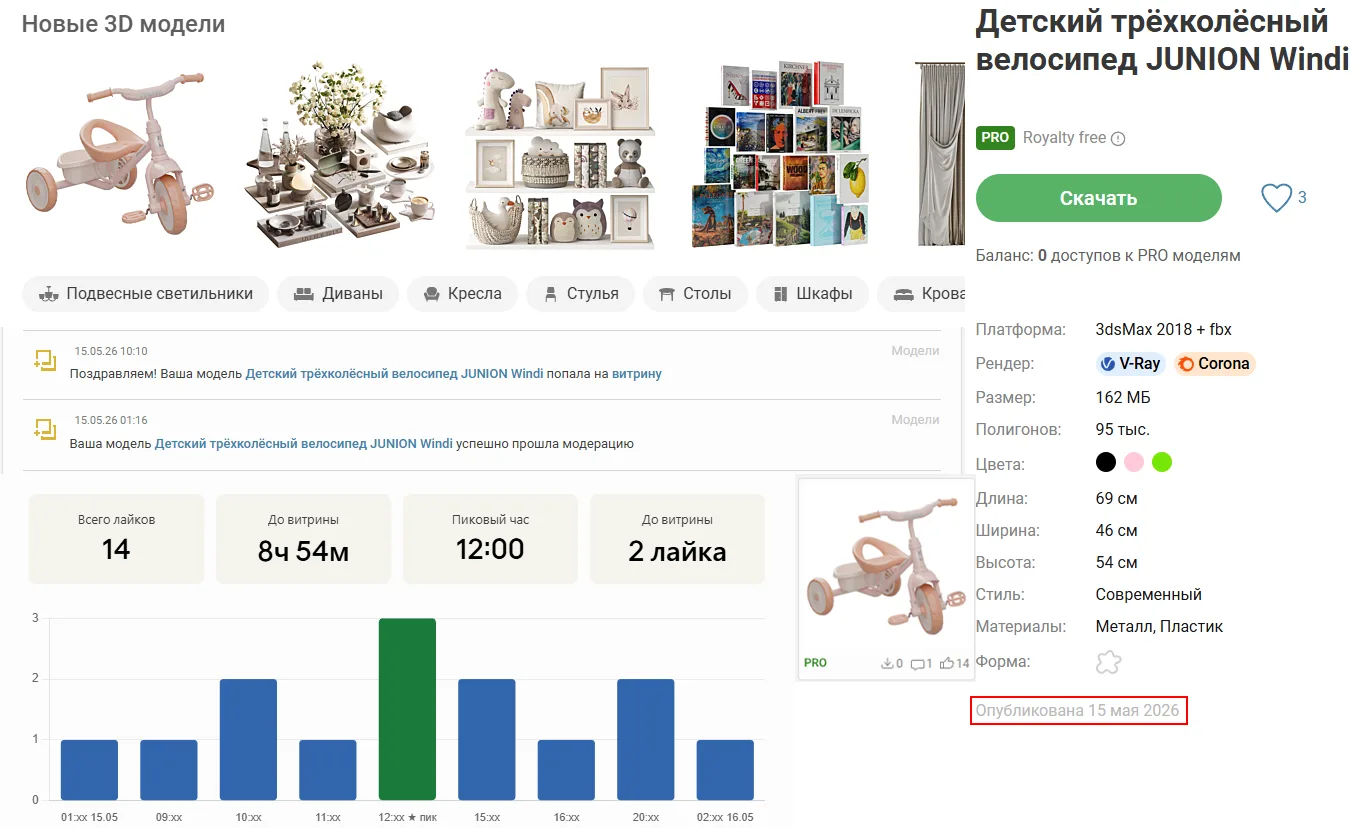This screenshot has width=1366, height=828.
Task: Open the curtain model thumbnail
Action: click(940, 153)
